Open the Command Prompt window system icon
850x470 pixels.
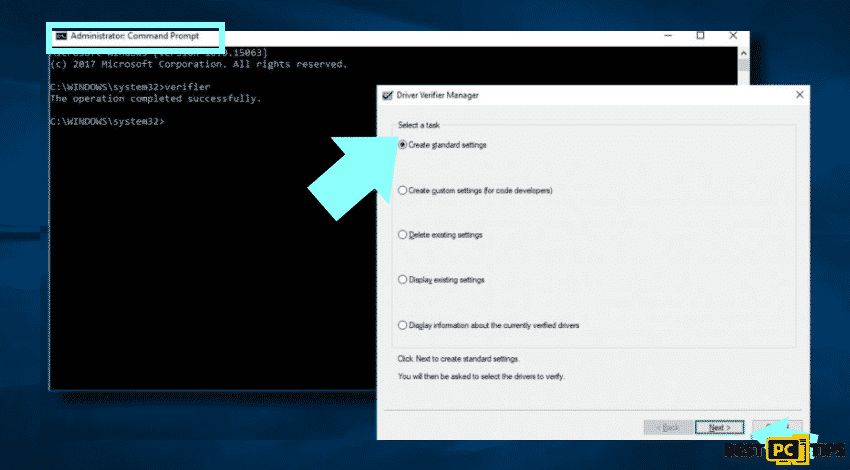point(61,36)
